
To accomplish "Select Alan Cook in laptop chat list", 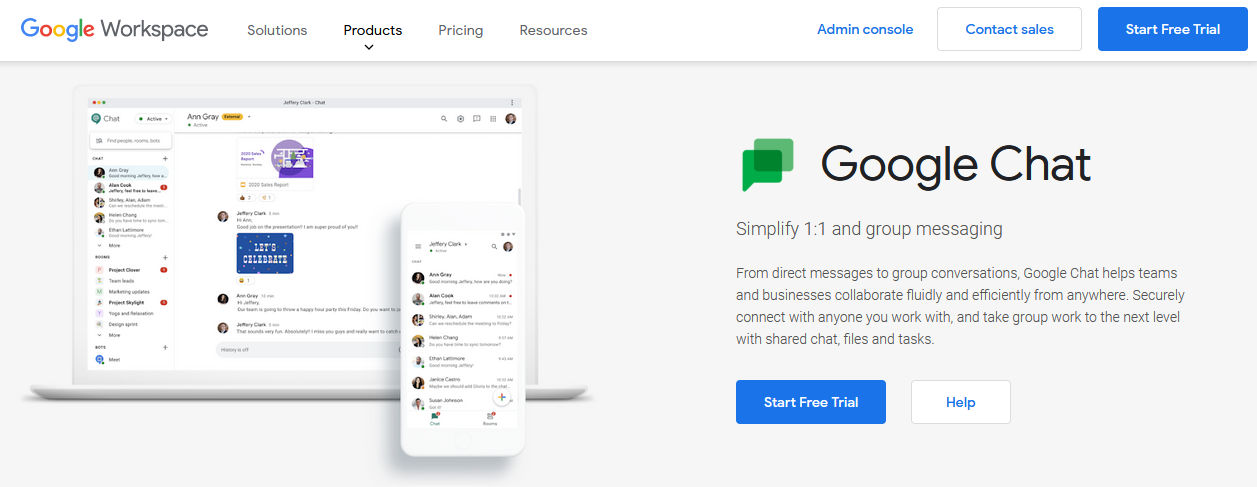I will (x=131, y=187).
